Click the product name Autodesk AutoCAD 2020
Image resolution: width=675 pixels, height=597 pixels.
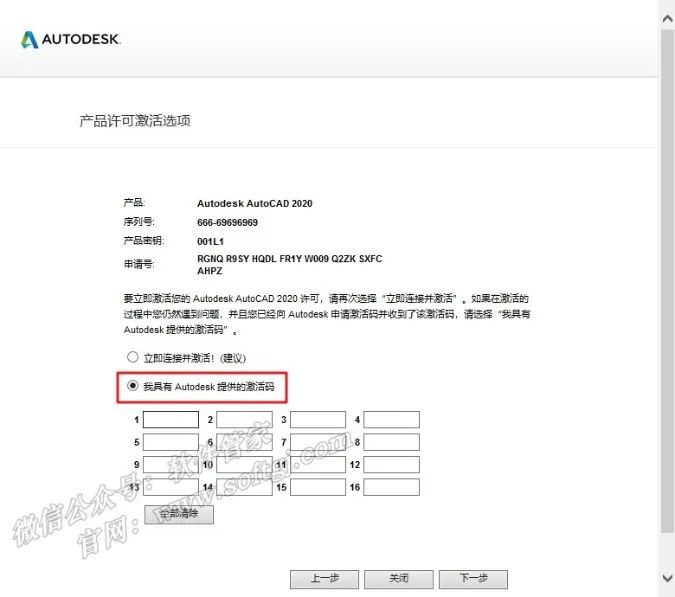coord(254,204)
